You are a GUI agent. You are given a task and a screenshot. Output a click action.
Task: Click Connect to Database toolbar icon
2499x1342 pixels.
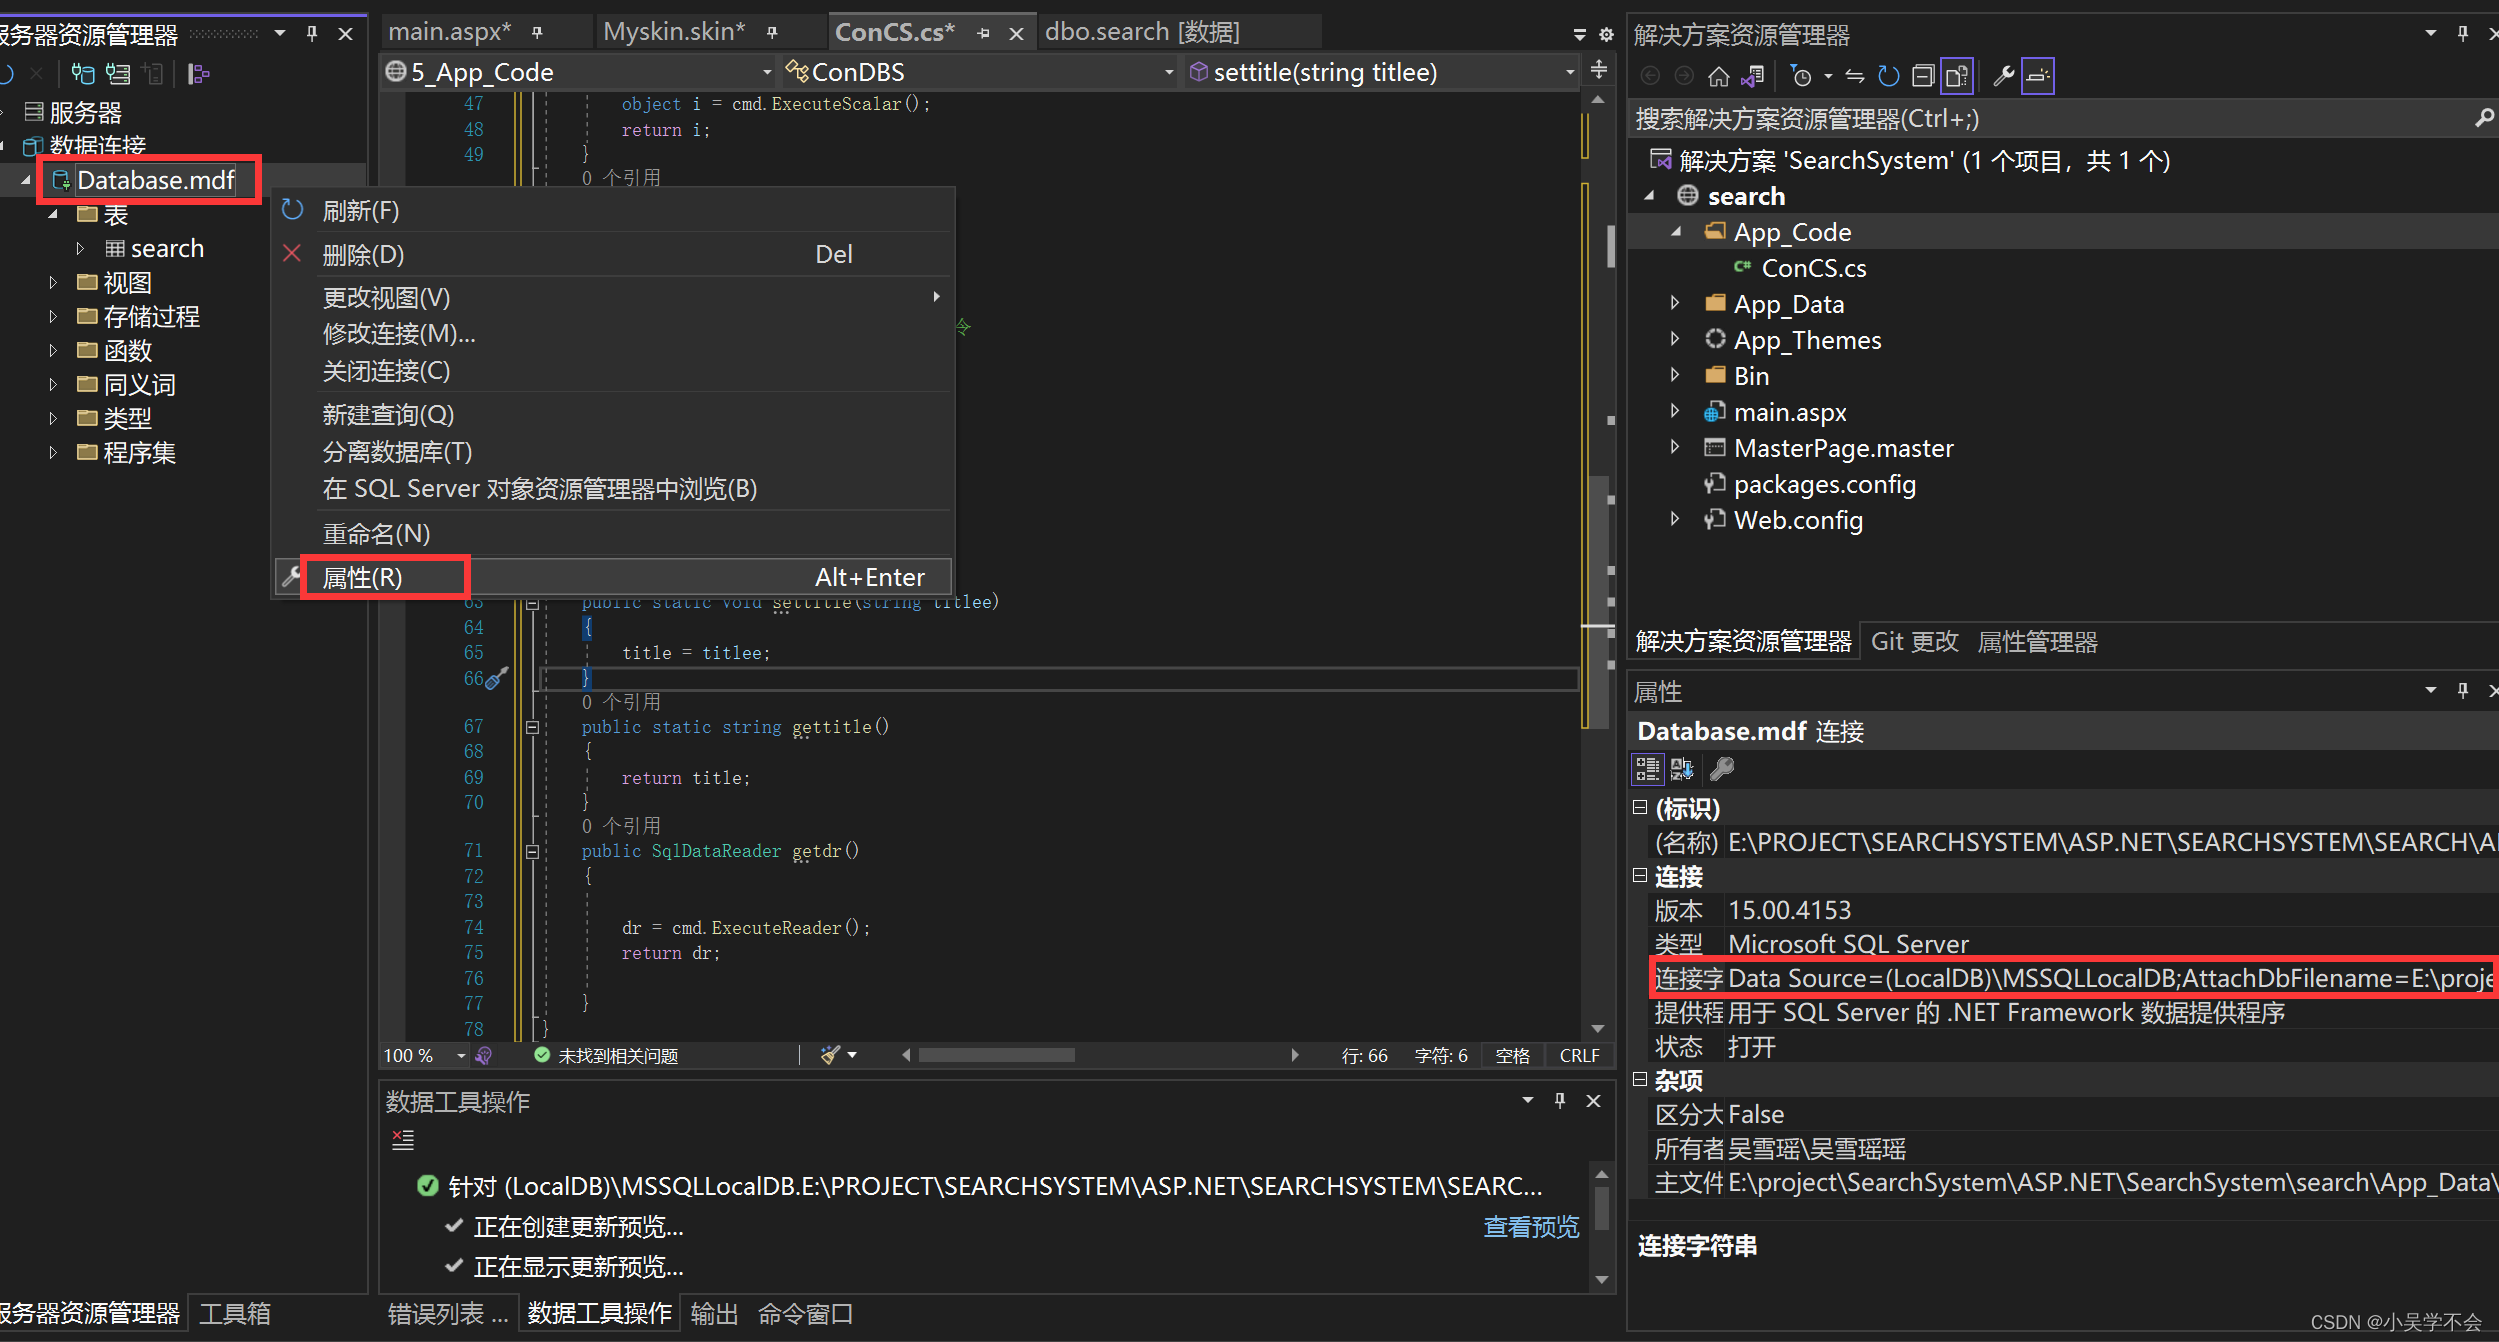(82, 74)
